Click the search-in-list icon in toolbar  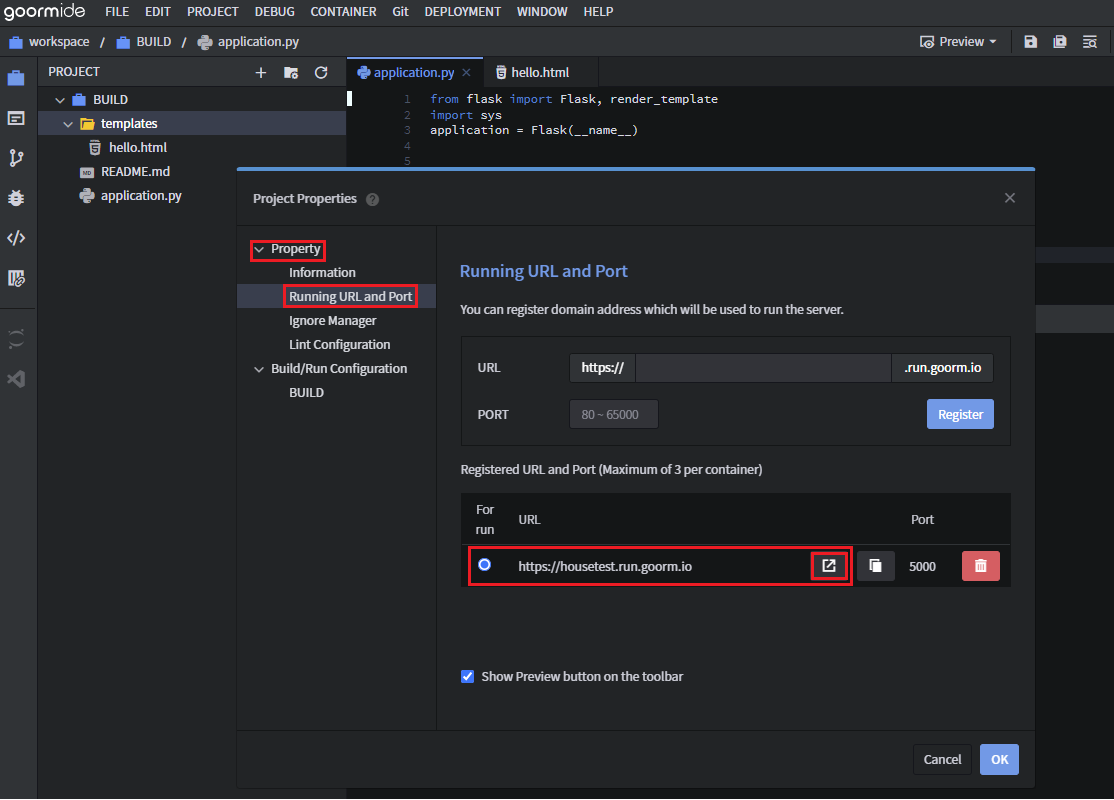click(x=1089, y=42)
